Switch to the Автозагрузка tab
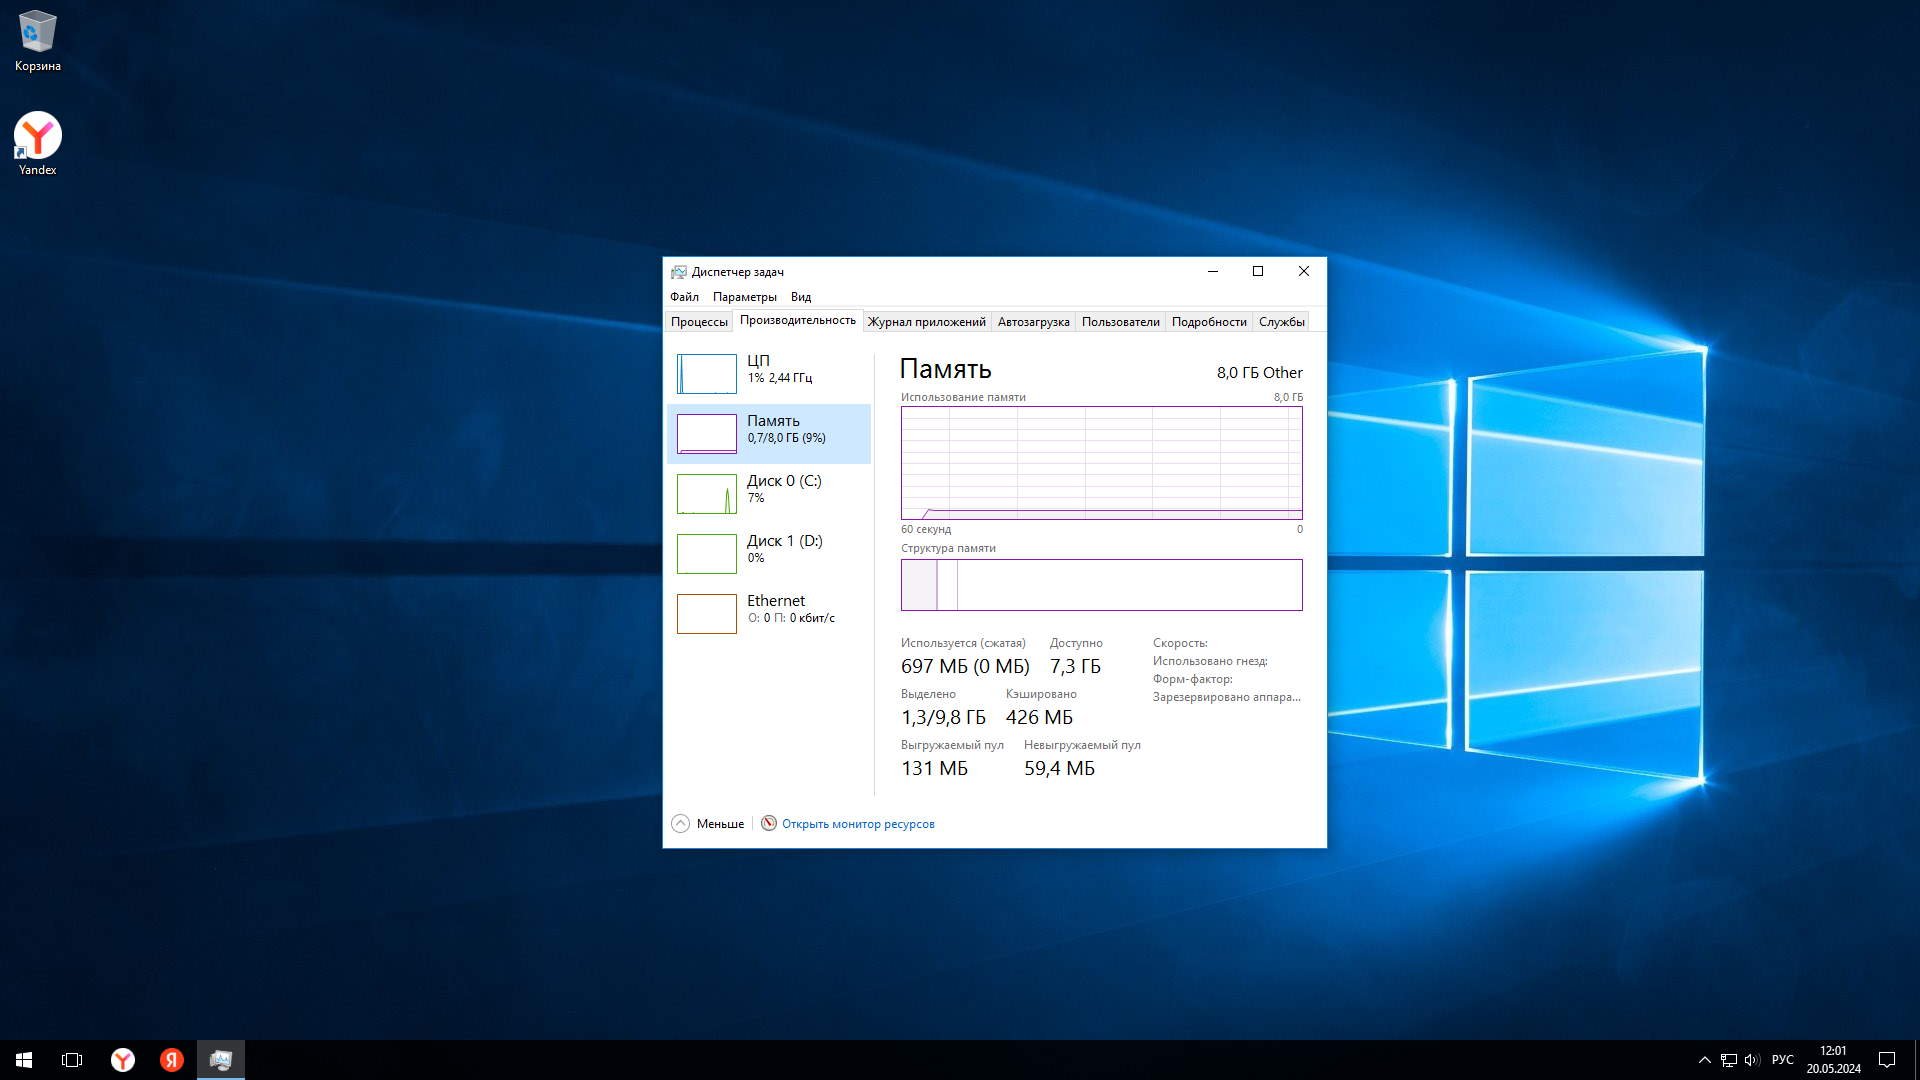1920x1080 pixels. pos(1033,322)
